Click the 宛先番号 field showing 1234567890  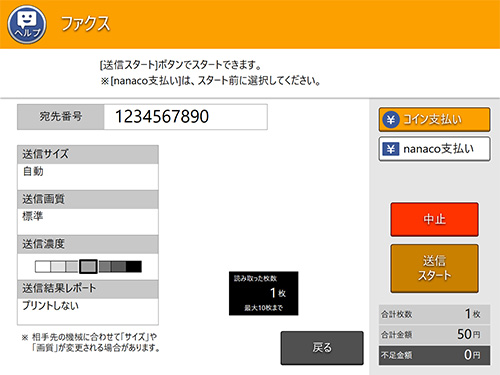tap(186, 117)
